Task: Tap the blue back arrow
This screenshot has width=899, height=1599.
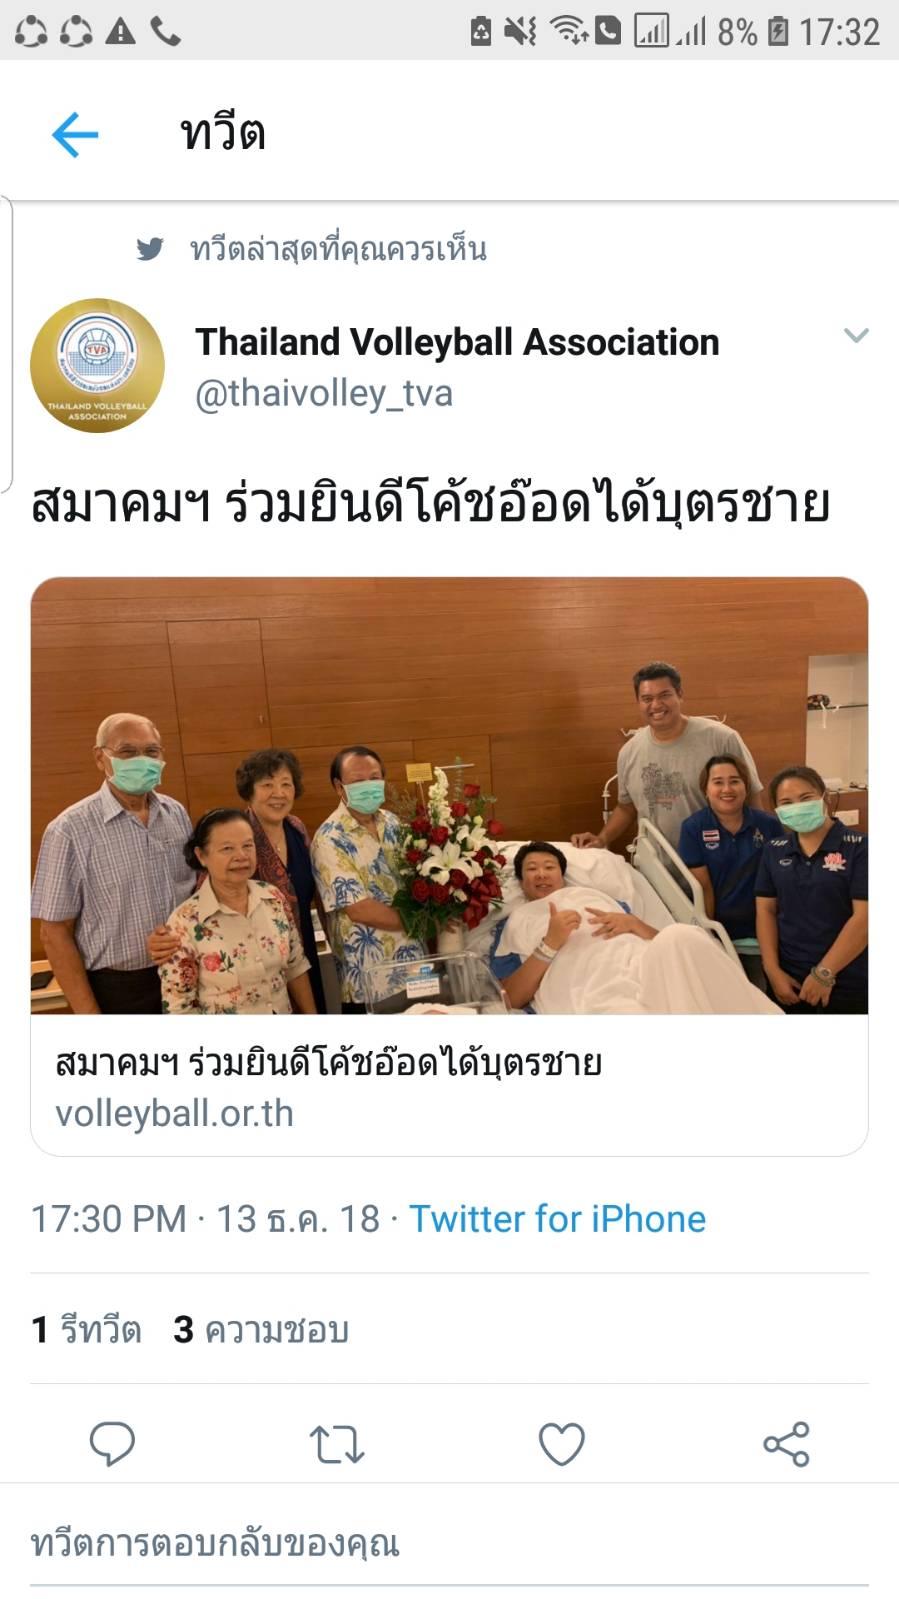Action: pos(75,134)
